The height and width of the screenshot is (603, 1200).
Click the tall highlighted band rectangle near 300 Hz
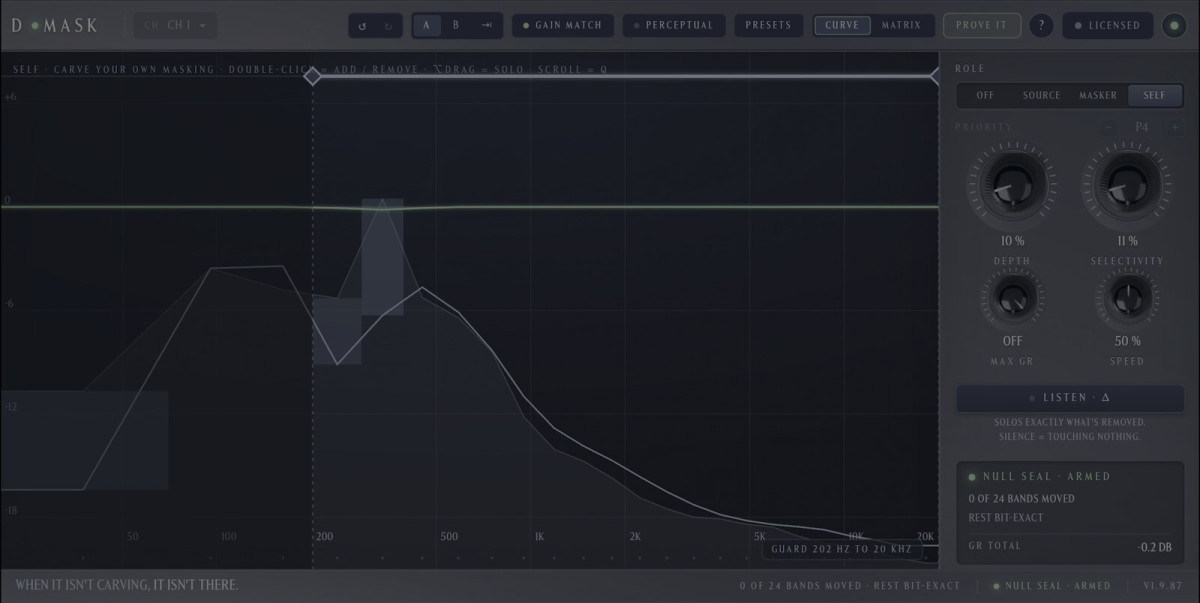pyautogui.click(x=382, y=257)
